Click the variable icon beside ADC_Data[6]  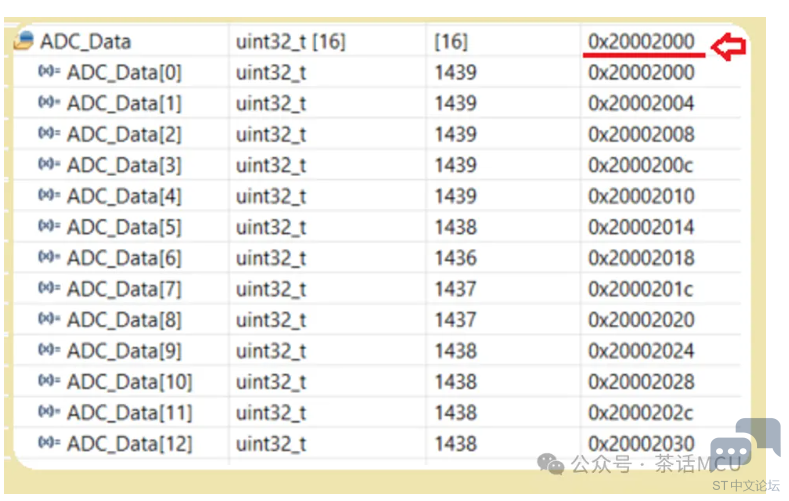pos(49,257)
